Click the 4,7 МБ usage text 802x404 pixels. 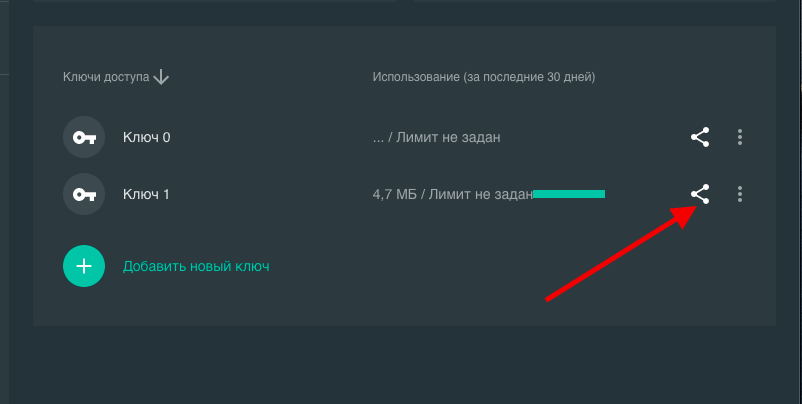coord(394,194)
